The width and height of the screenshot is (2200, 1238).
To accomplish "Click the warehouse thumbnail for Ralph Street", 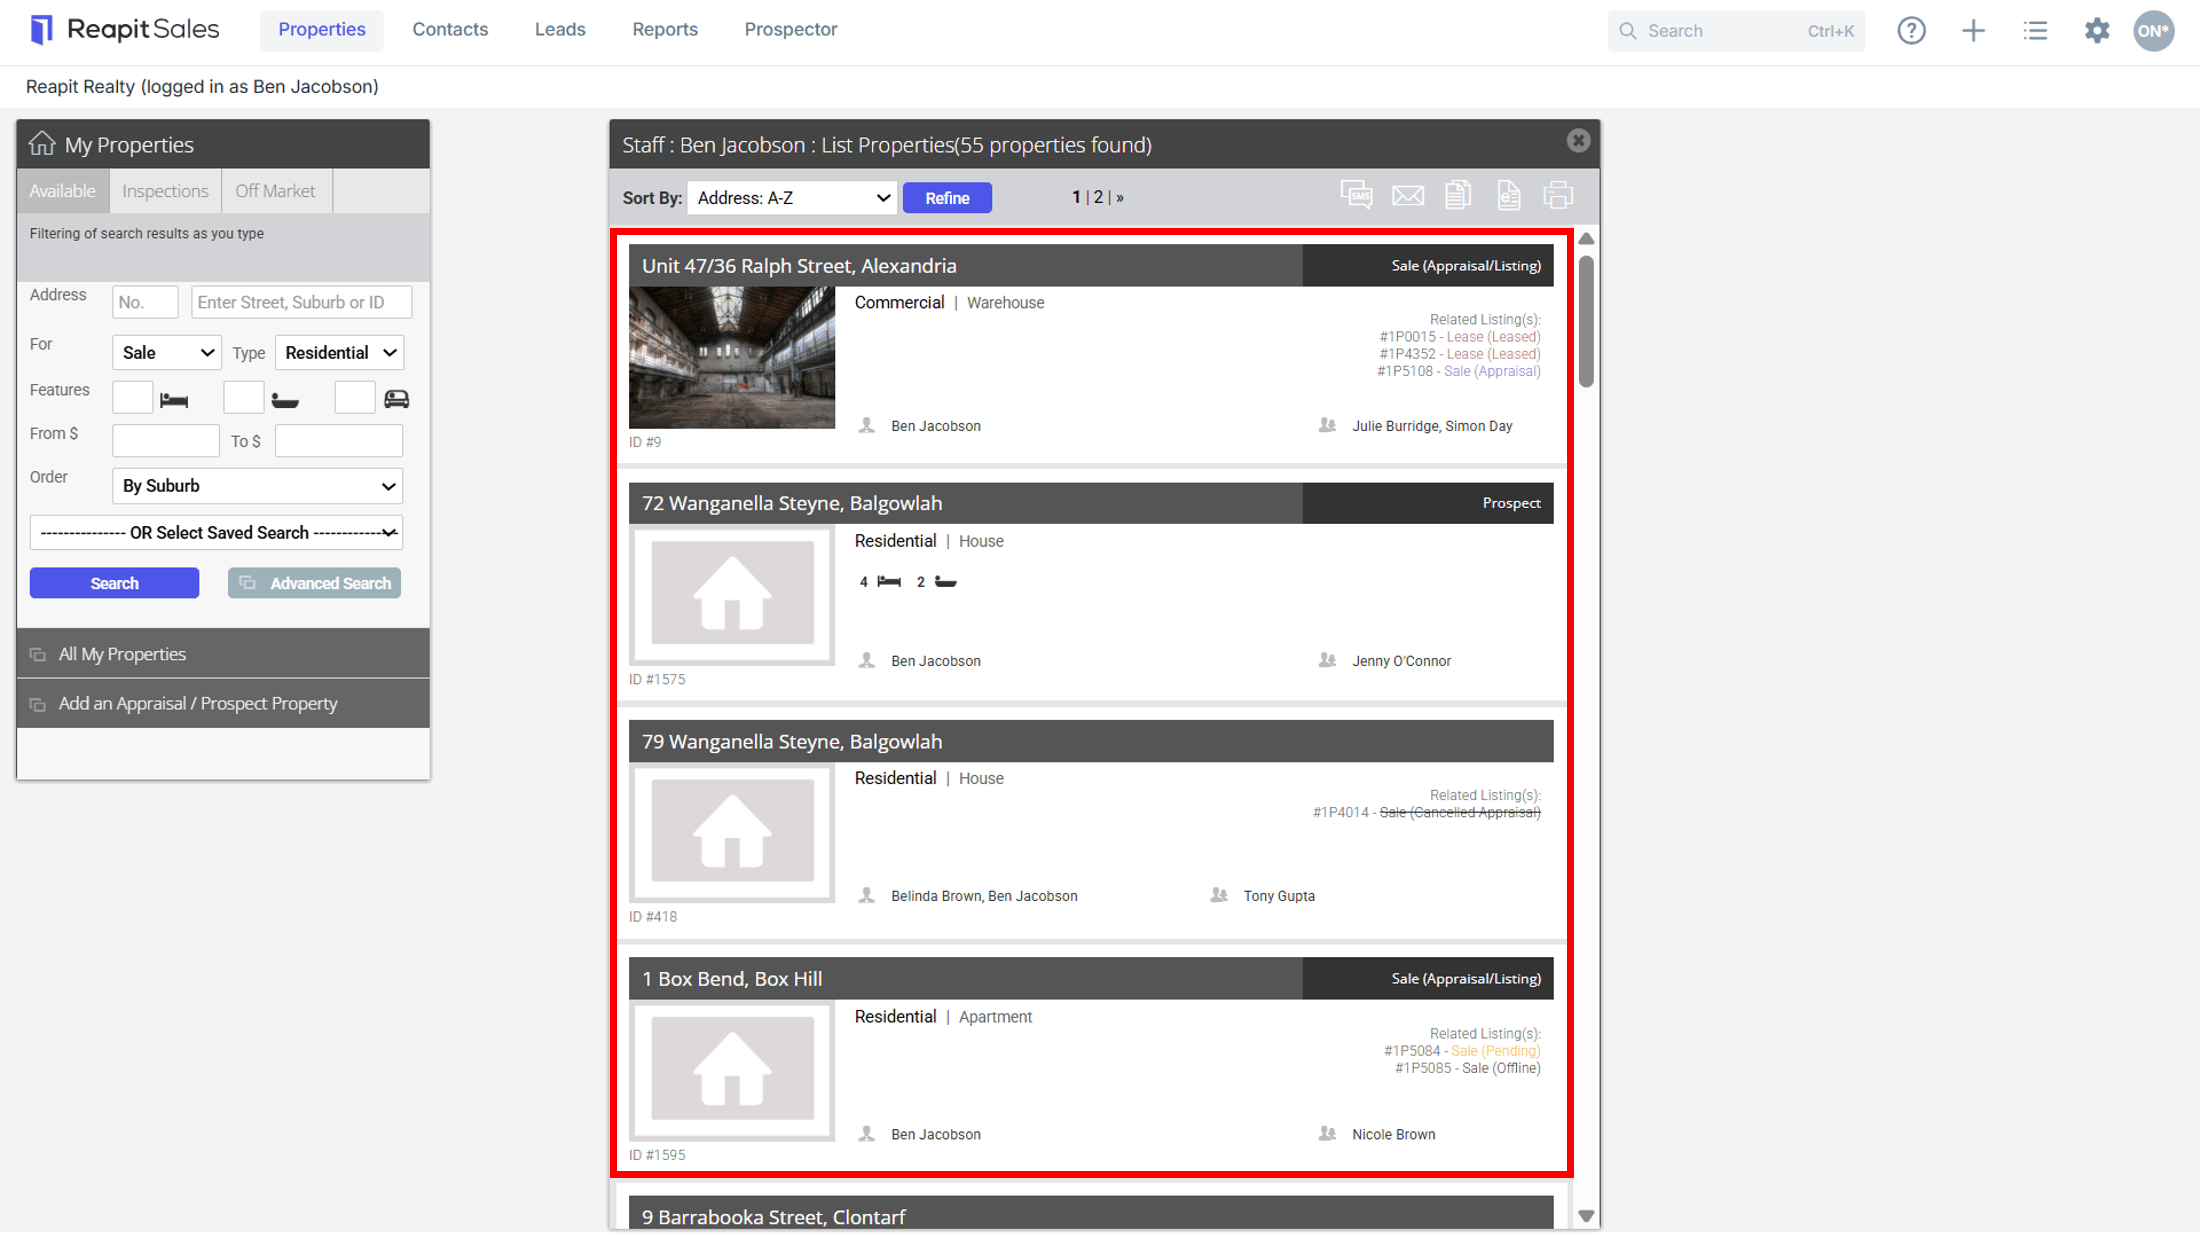I will [732, 357].
